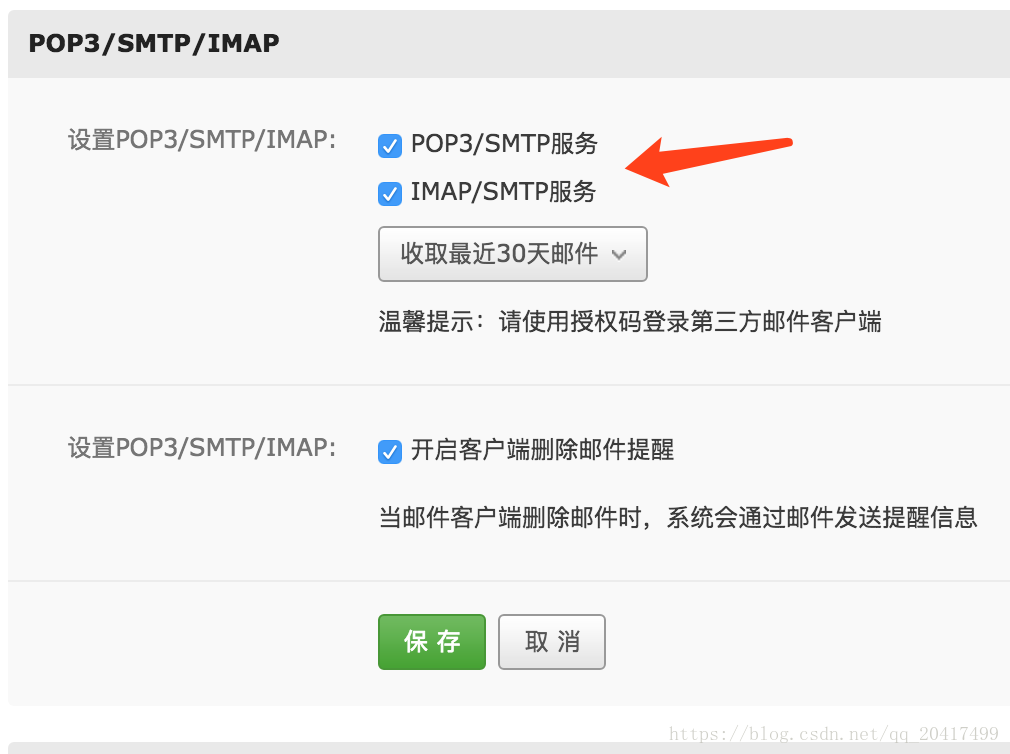Uncheck the POP3/SMTP服务 checkbox
This screenshot has height=754, width=1010.
click(x=390, y=146)
